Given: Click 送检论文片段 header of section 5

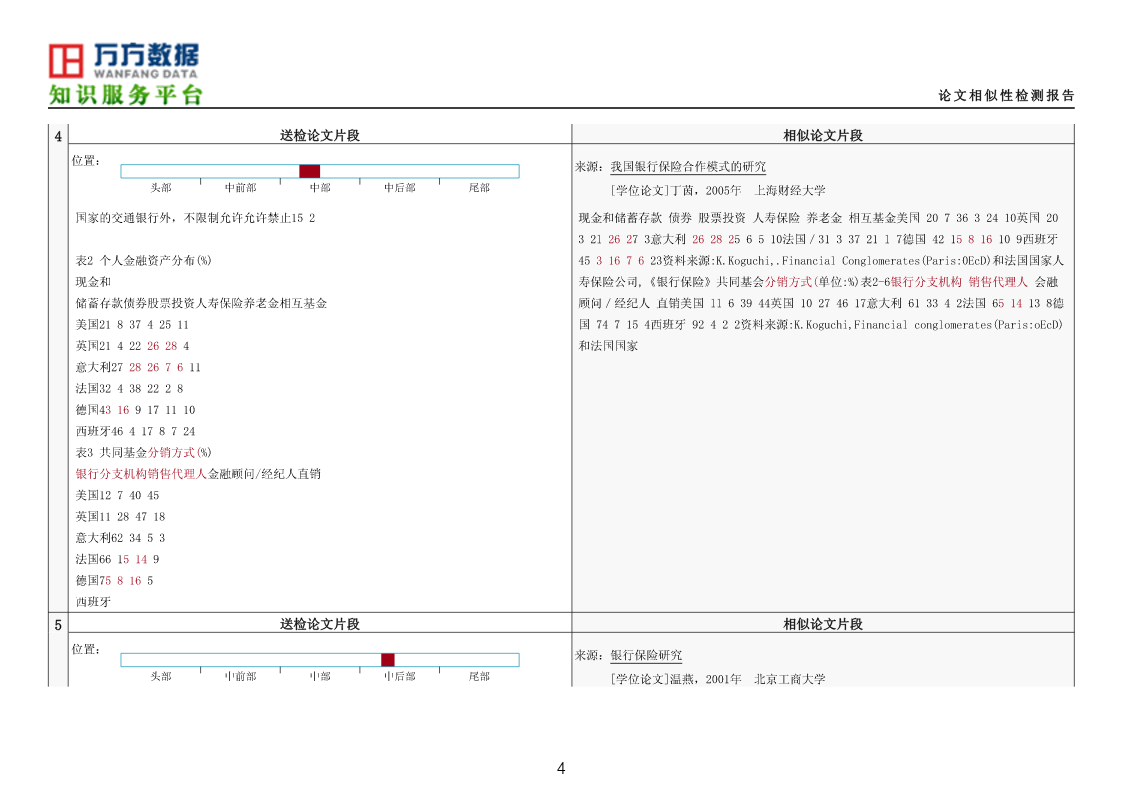Looking at the screenshot, I should (319, 624).
